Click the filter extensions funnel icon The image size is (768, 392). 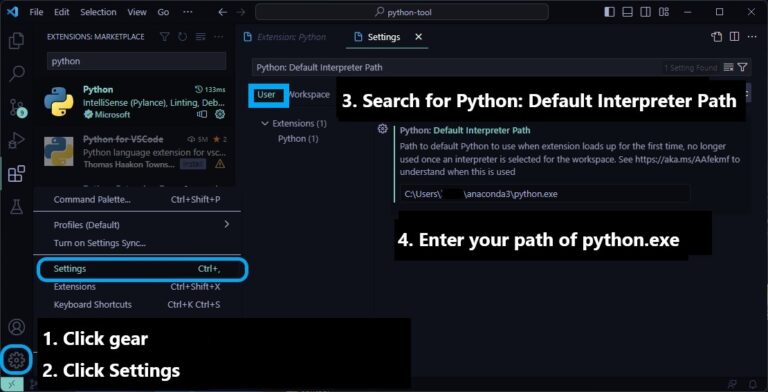coord(165,37)
